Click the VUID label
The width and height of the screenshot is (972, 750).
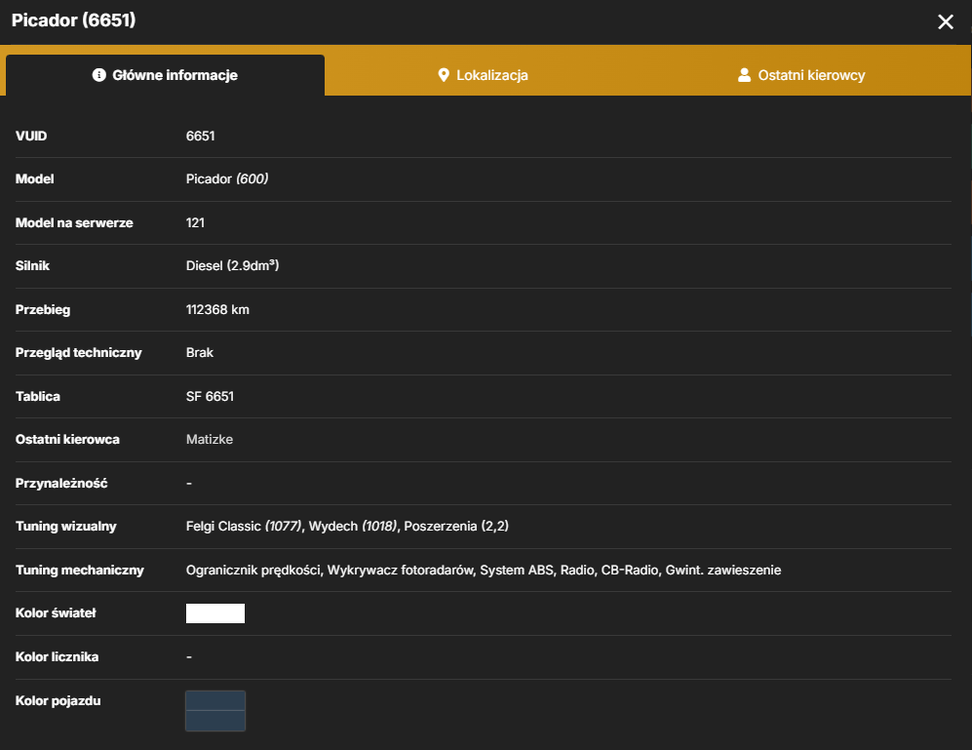point(31,136)
